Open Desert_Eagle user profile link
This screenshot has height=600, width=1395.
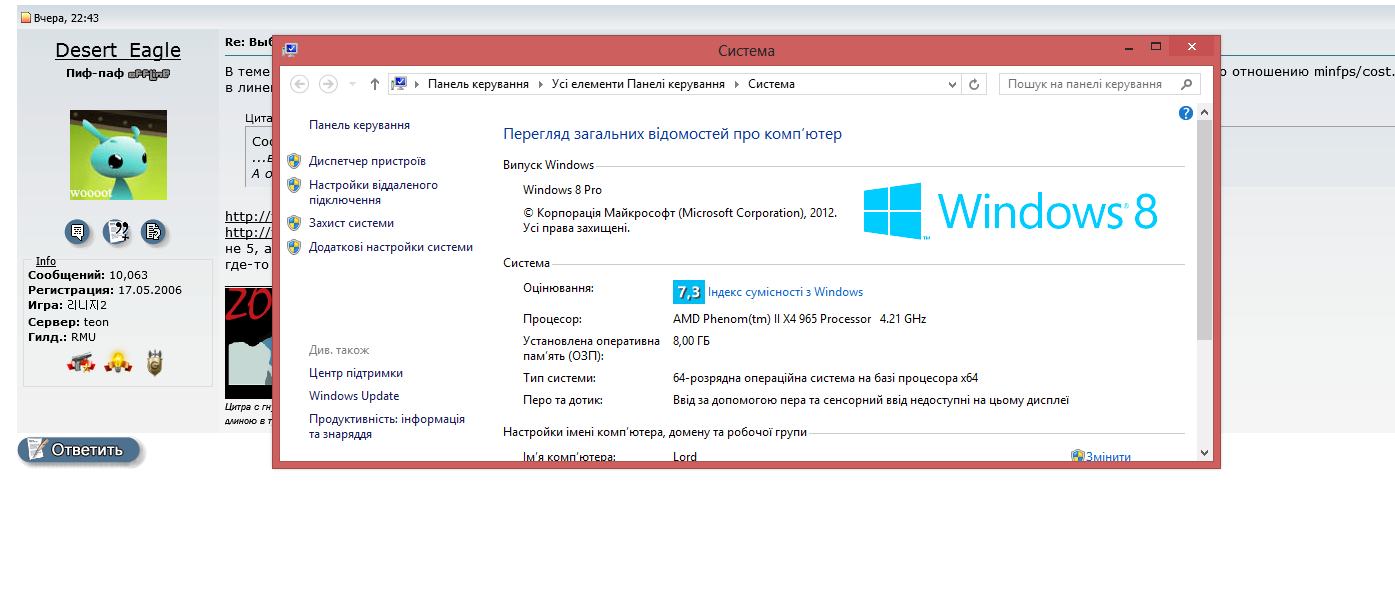[118, 50]
